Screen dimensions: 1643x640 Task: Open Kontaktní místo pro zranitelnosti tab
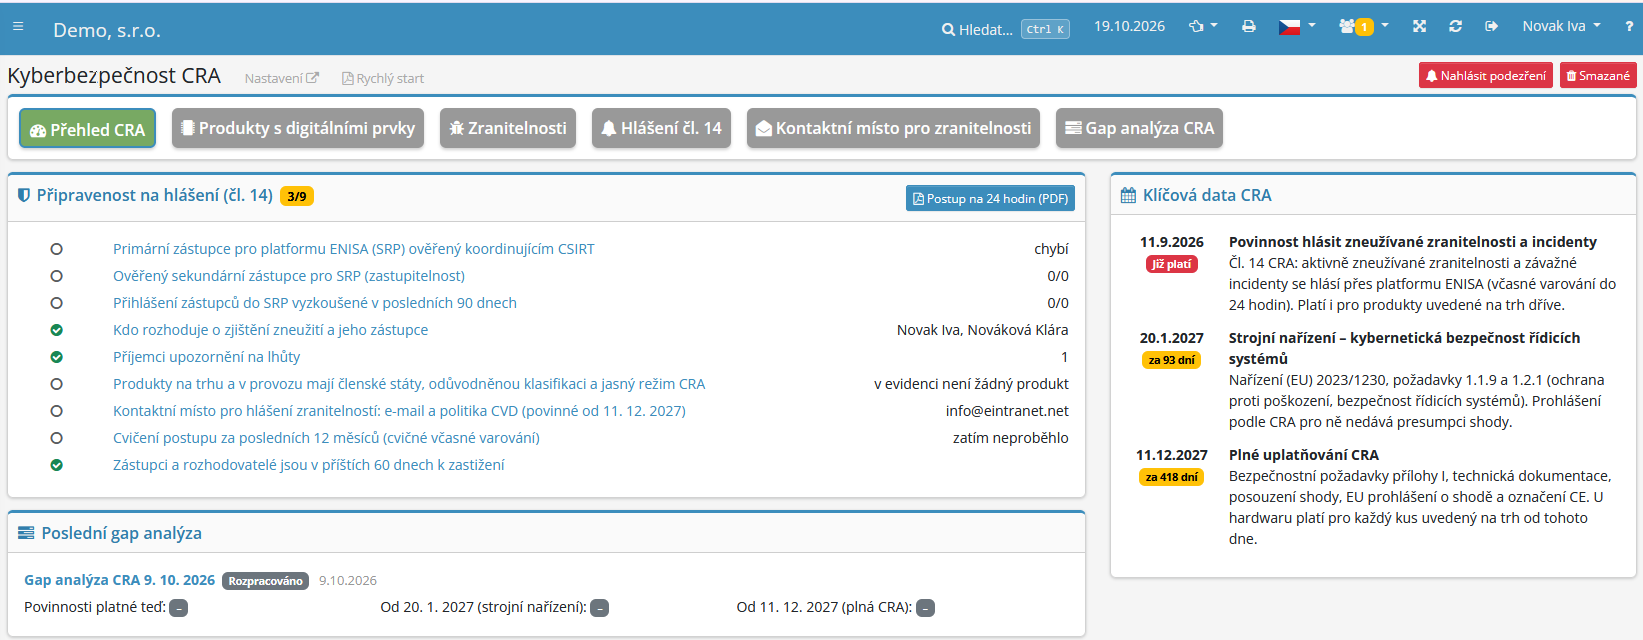tap(893, 128)
